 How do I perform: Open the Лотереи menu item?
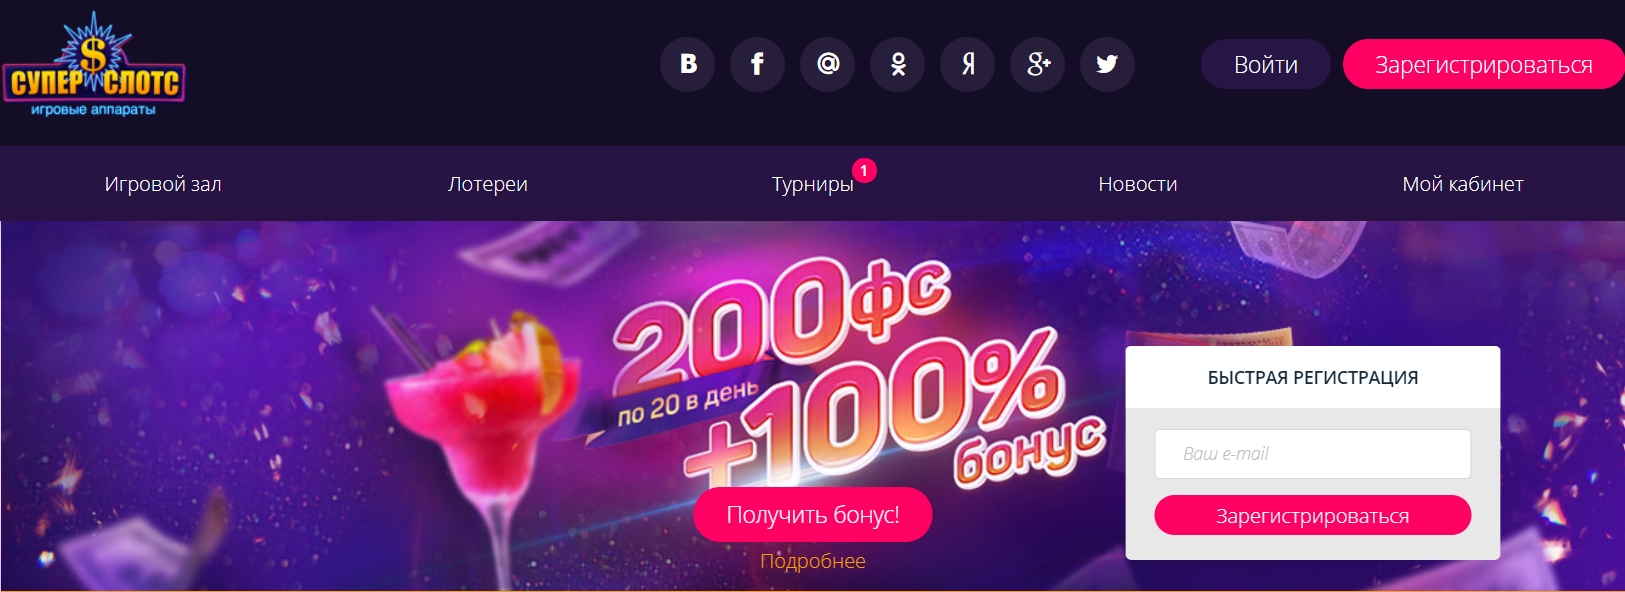pyautogui.click(x=488, y=184)
